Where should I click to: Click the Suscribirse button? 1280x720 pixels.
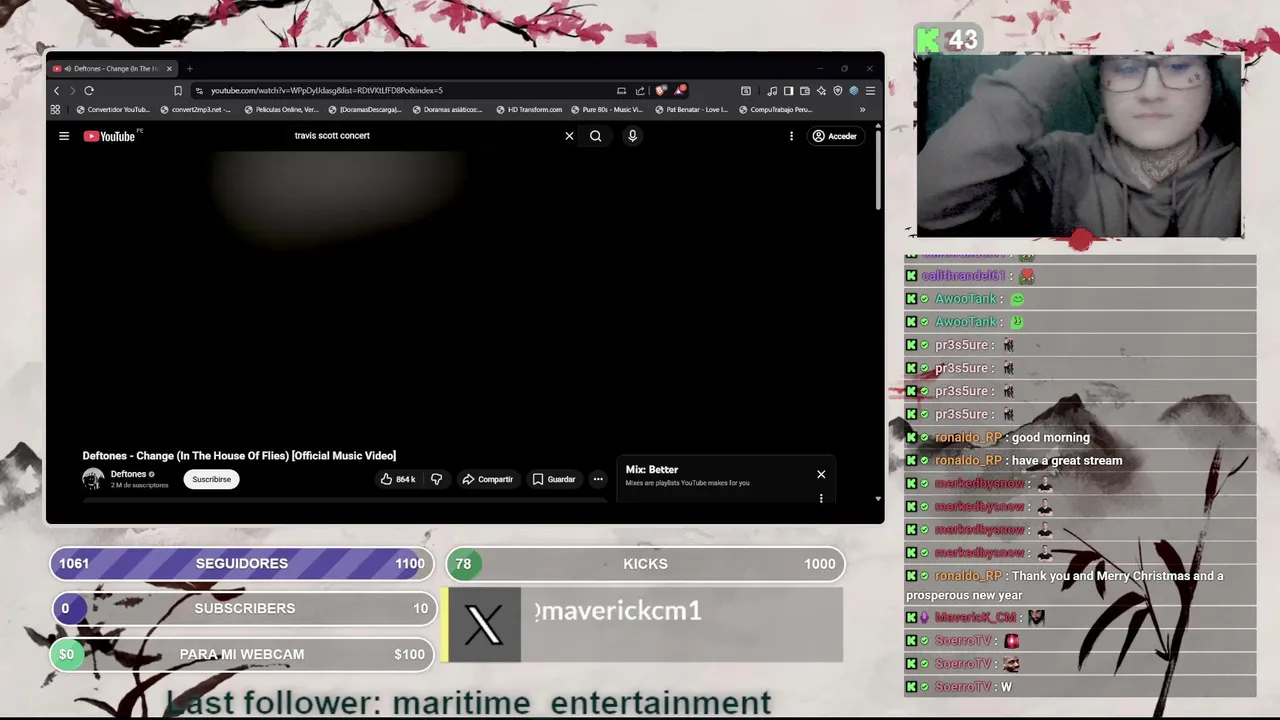[x=211, y=479]
